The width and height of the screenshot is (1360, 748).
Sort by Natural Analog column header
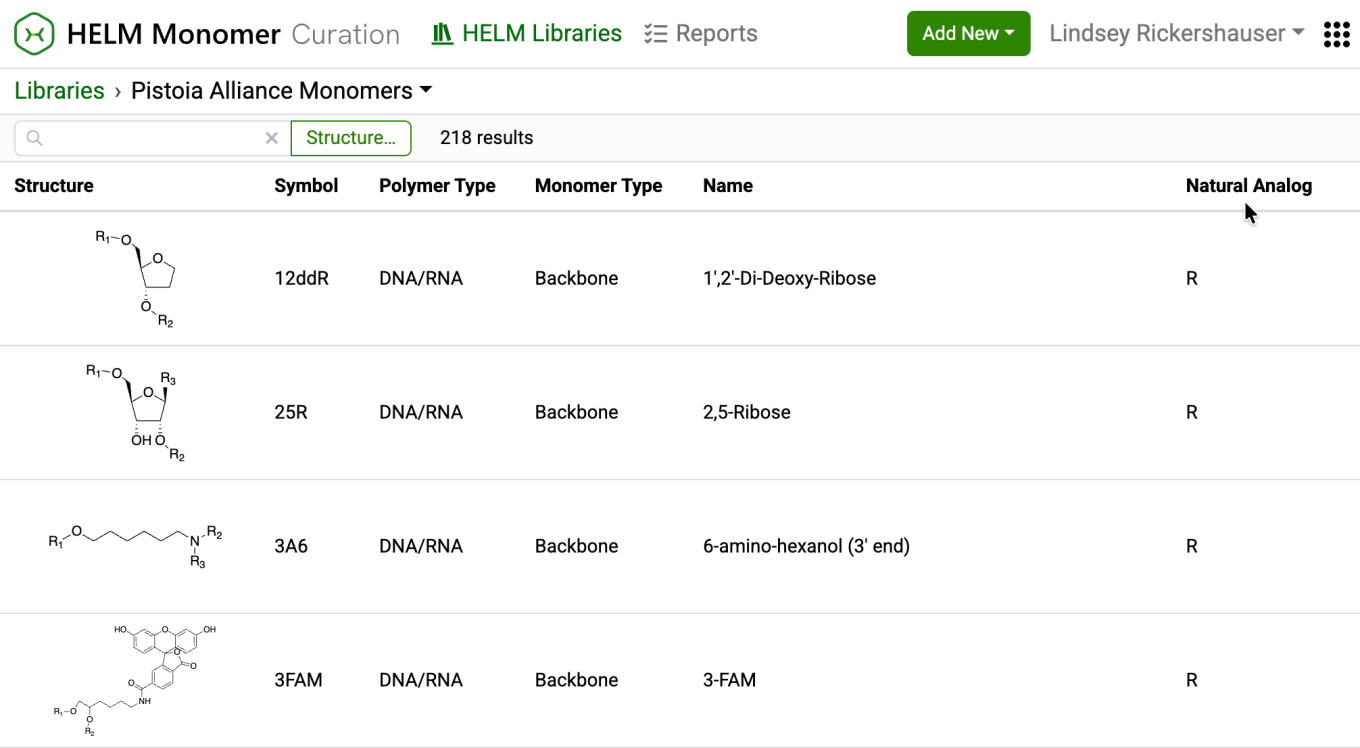click(x=1248, y=186)
